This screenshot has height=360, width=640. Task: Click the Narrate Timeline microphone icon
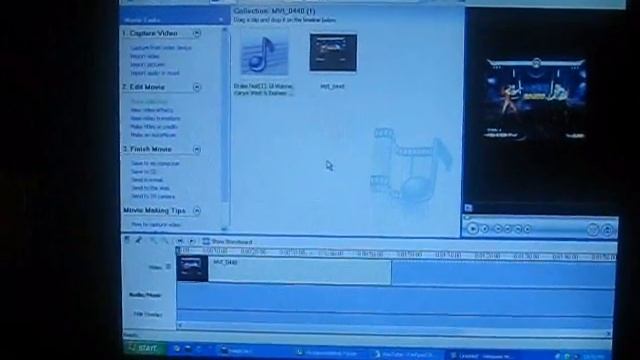click(x=139, y=240)
